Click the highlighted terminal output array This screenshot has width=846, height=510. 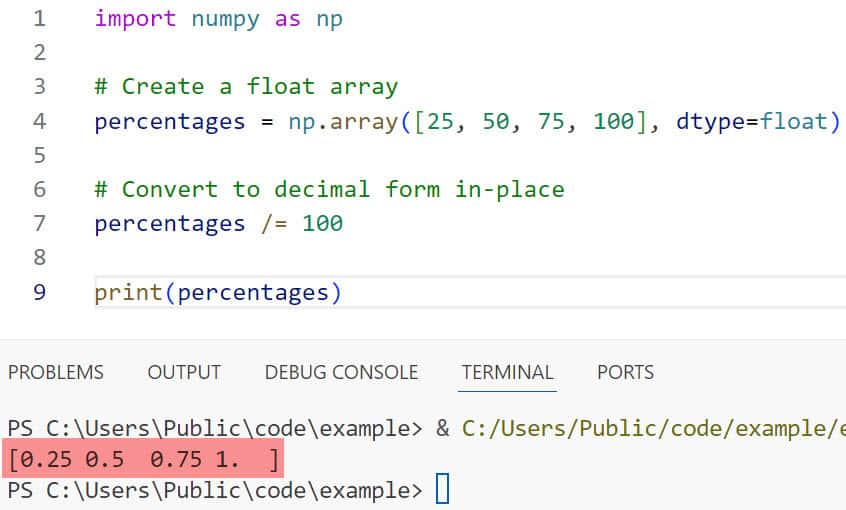point(143,460)
